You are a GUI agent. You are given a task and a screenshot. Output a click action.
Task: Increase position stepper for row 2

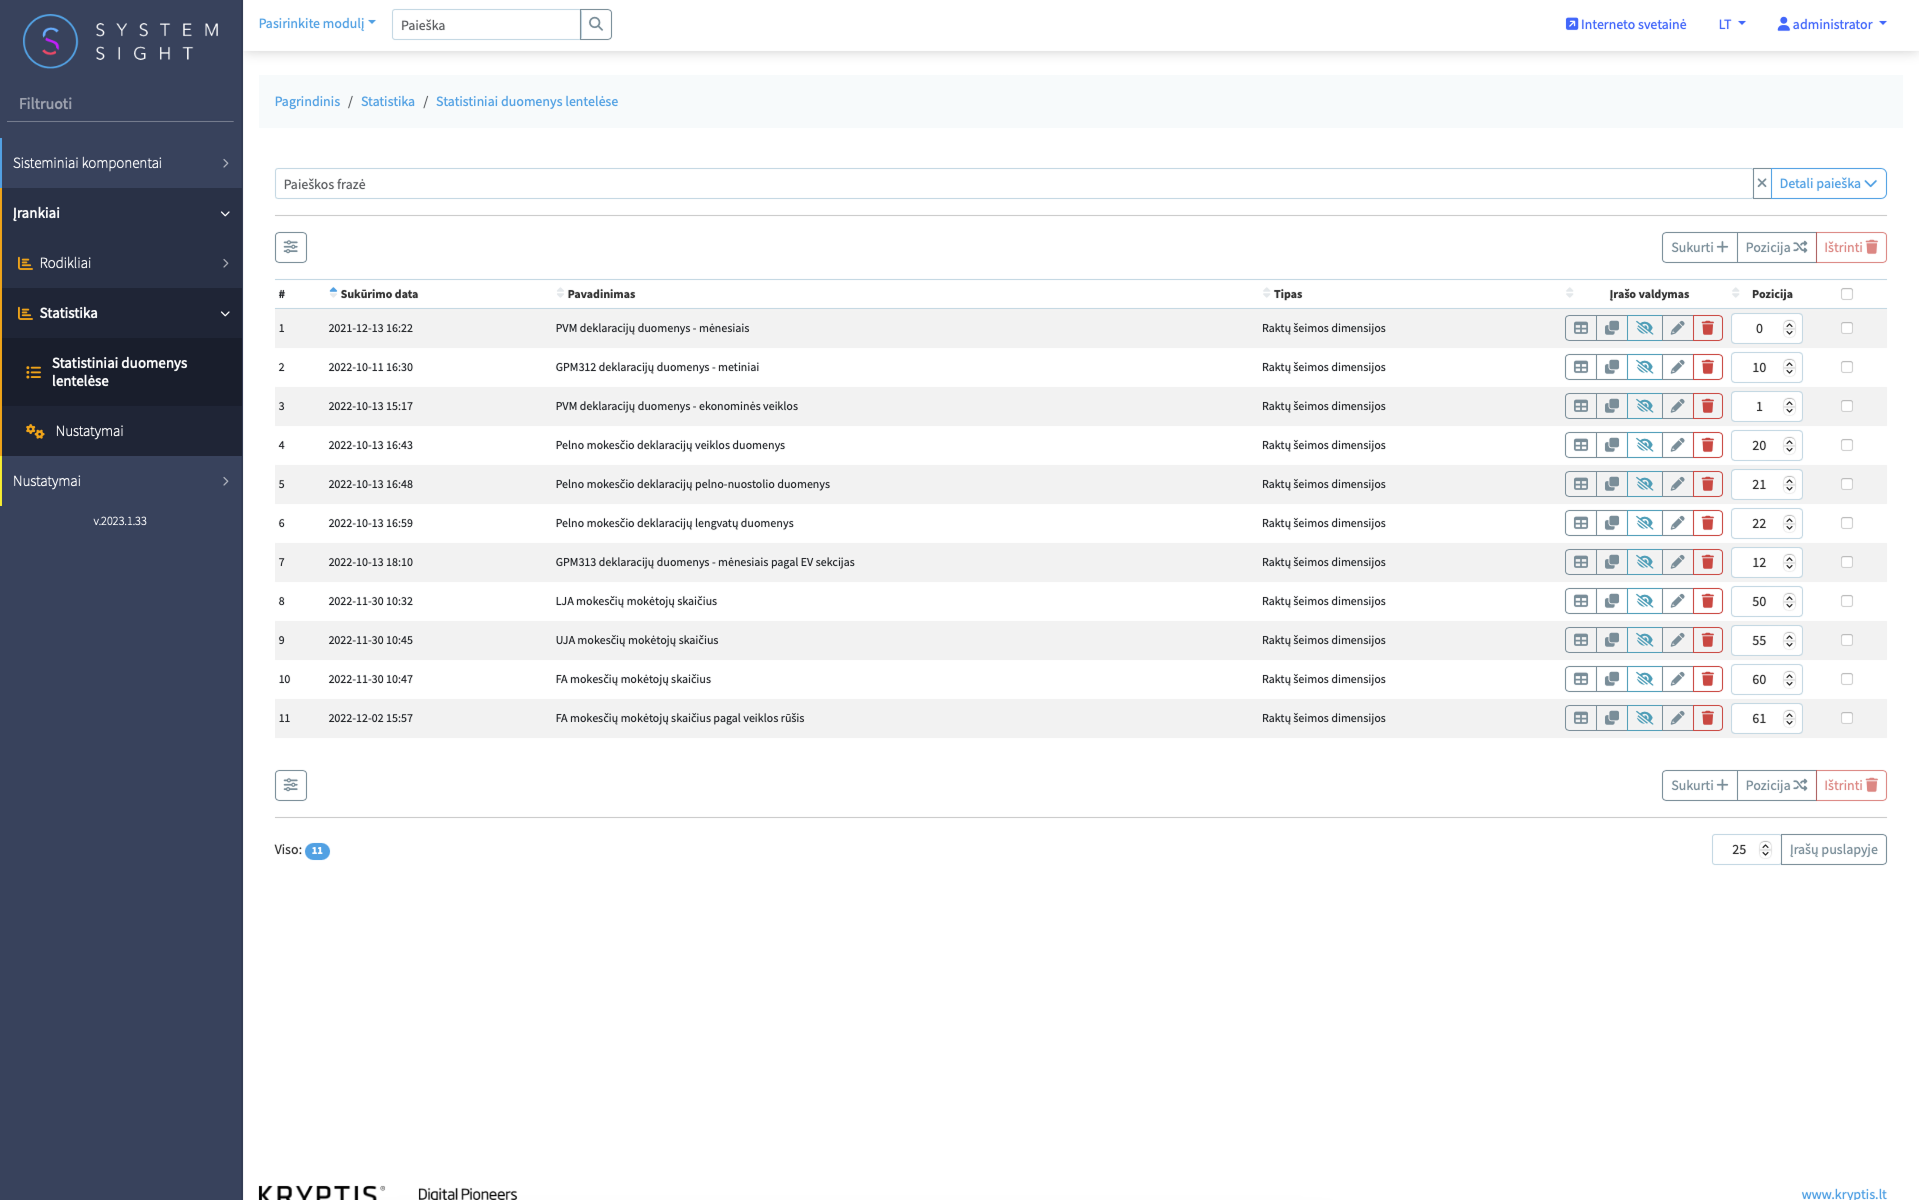(1789, 362)
